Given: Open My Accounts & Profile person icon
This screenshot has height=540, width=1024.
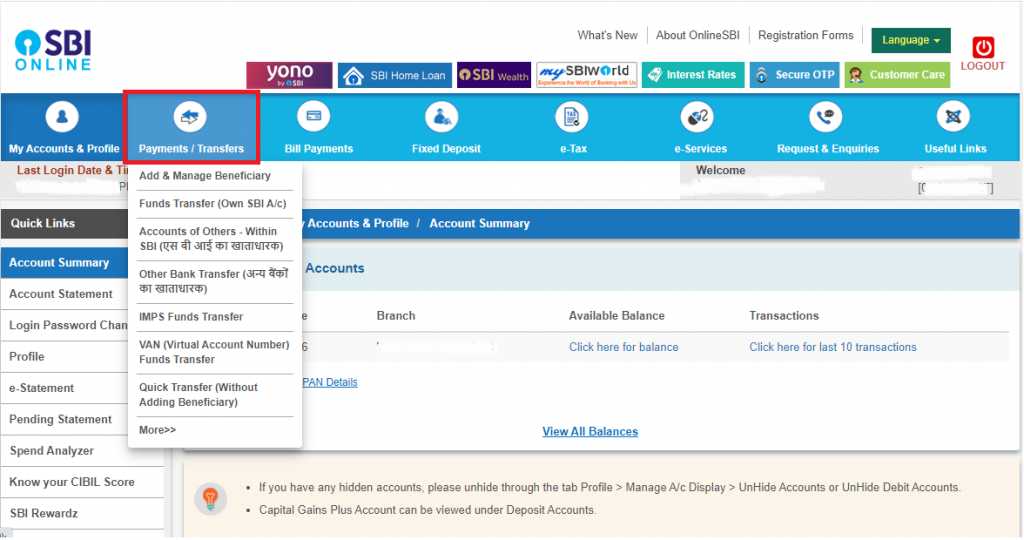Looking at the screenshot, I should pos(62,117).
